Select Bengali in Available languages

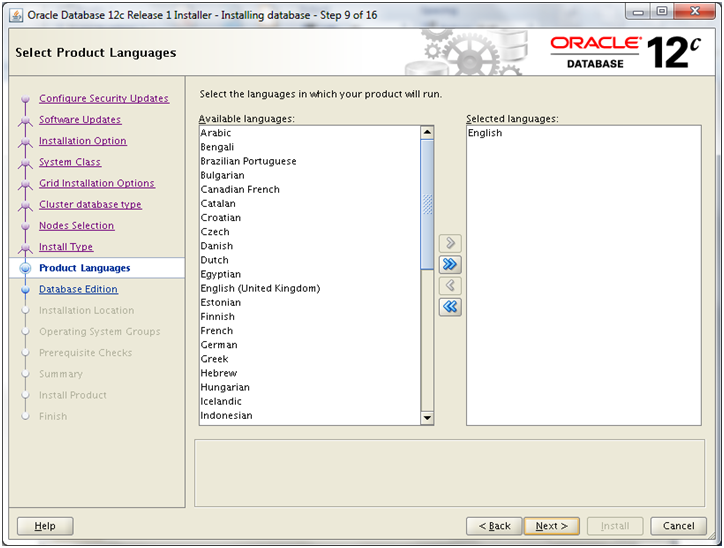pos(310,147)
